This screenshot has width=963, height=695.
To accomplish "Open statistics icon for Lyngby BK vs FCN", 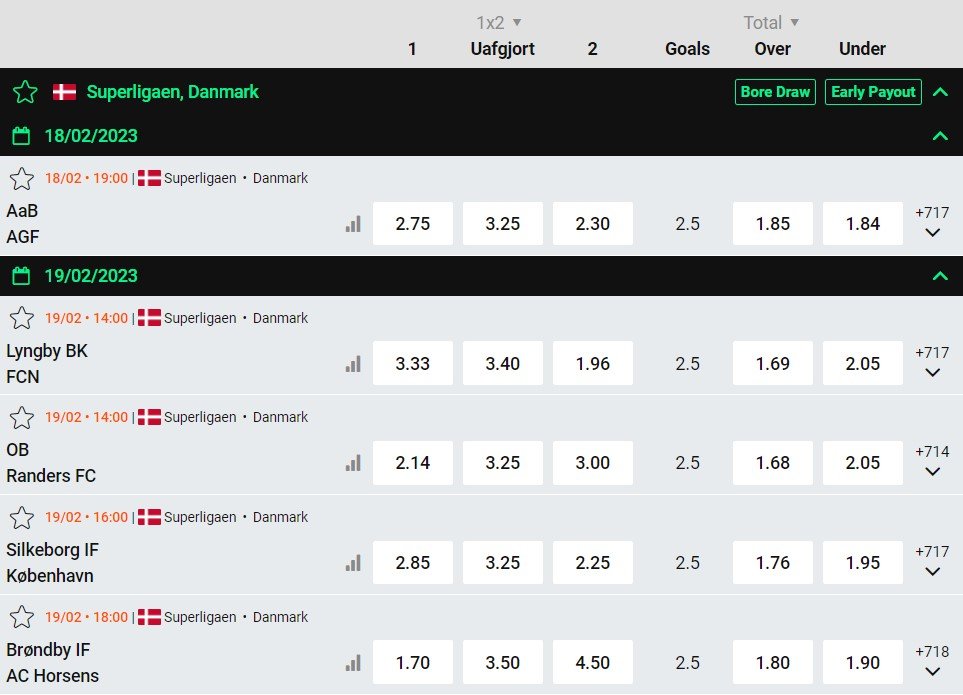I will (353, 364).
